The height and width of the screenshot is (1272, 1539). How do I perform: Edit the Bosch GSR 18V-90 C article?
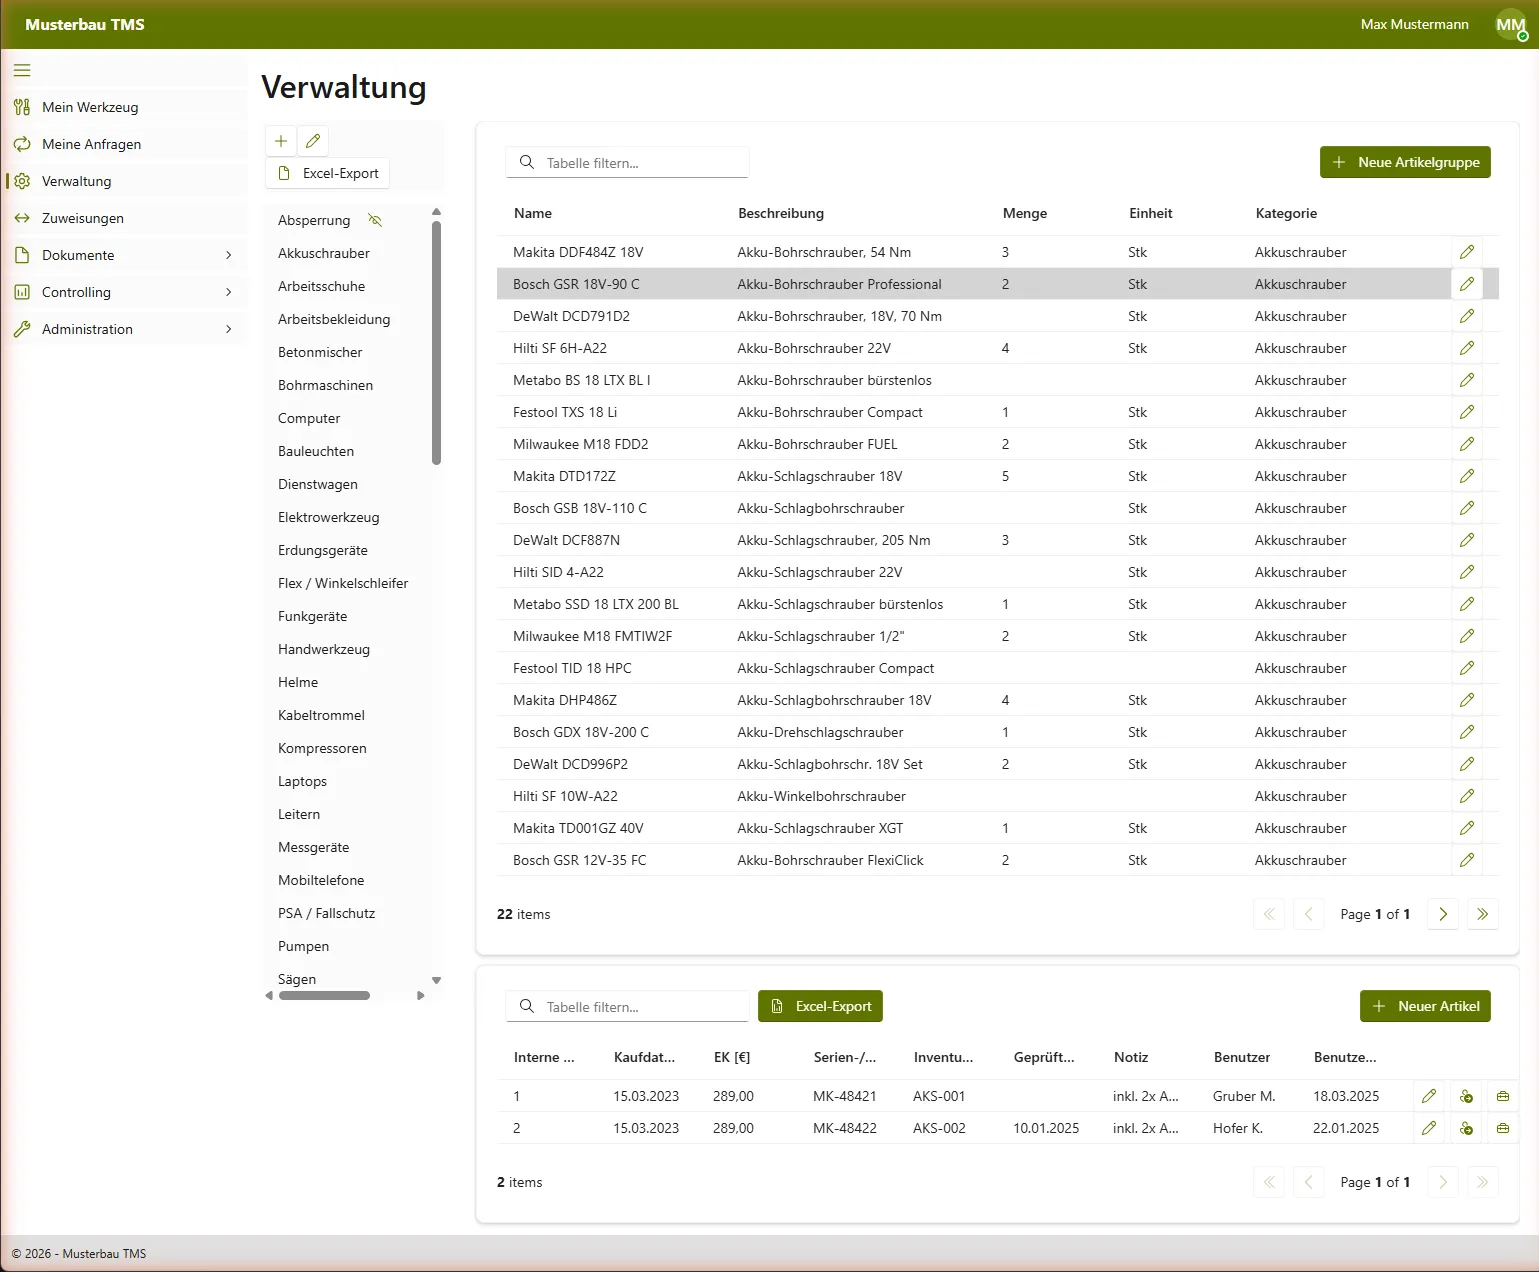[1467, 284]
